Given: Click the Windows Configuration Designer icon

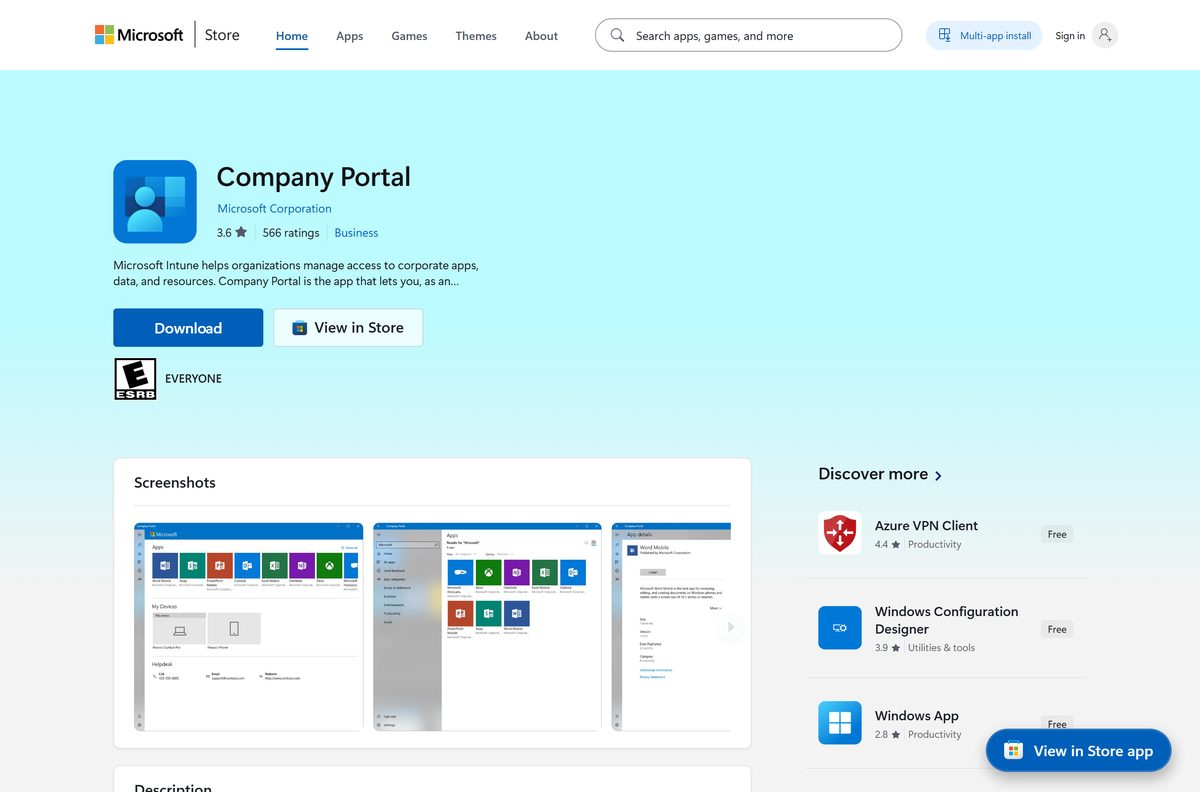Looking at the screenshot, I should point(840,628).
